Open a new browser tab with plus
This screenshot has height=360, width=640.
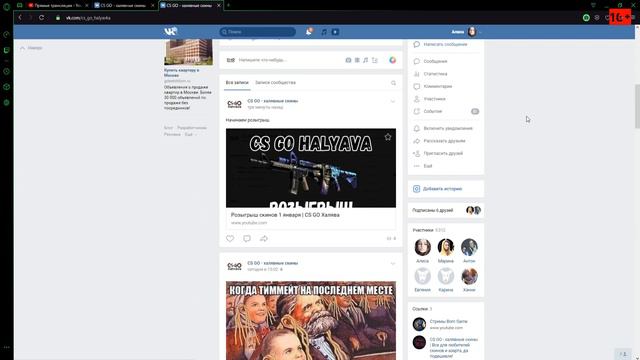click(x=228, y=5)
